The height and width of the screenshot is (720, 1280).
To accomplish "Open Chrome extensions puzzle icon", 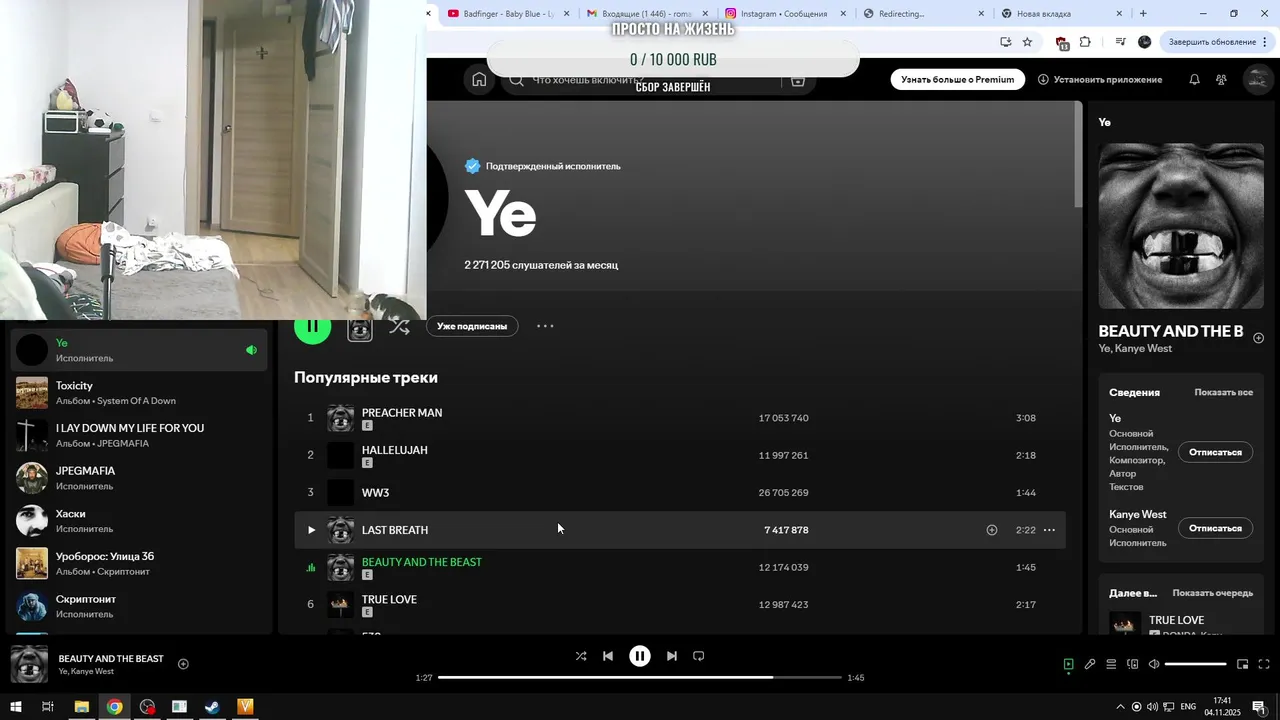I will tap(1085, 42).
